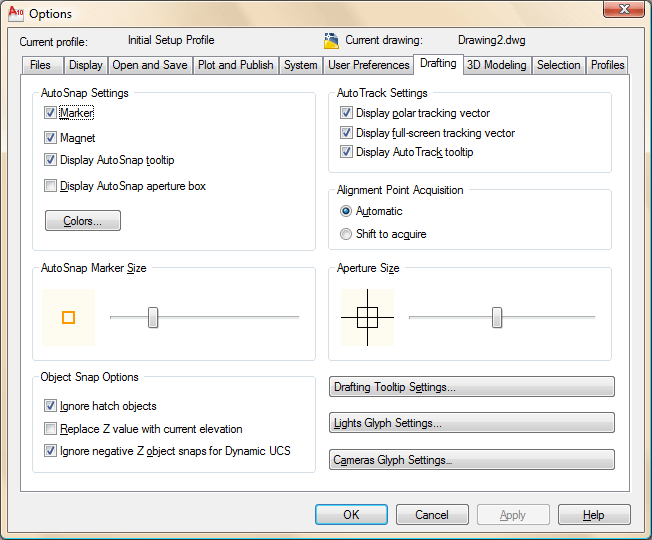Screen dimensions: 652x540
Task: Toggle Ignore negative Z object snaps option
Action: [x=50, y=451]
